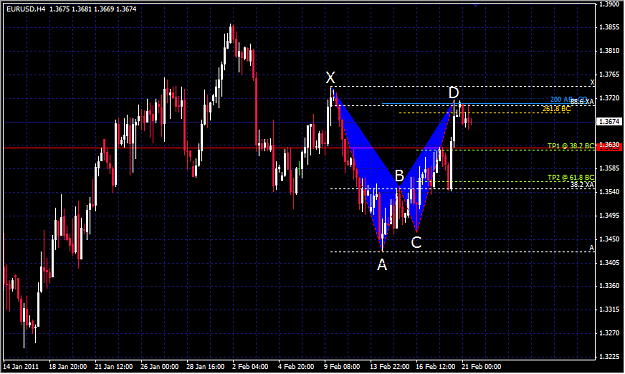This screenshot has height=374, width=625.
Task: Select the D pattern point label
Action: tap(454, 93)
